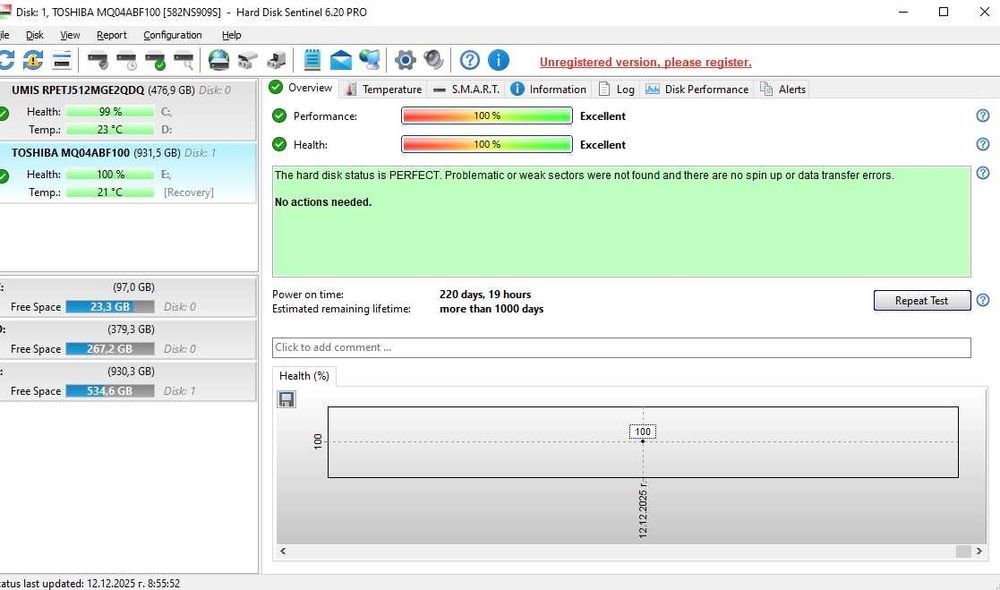1000x590 pixels.
Task: Switch to the Temperature tab
Action: [383, 89]
